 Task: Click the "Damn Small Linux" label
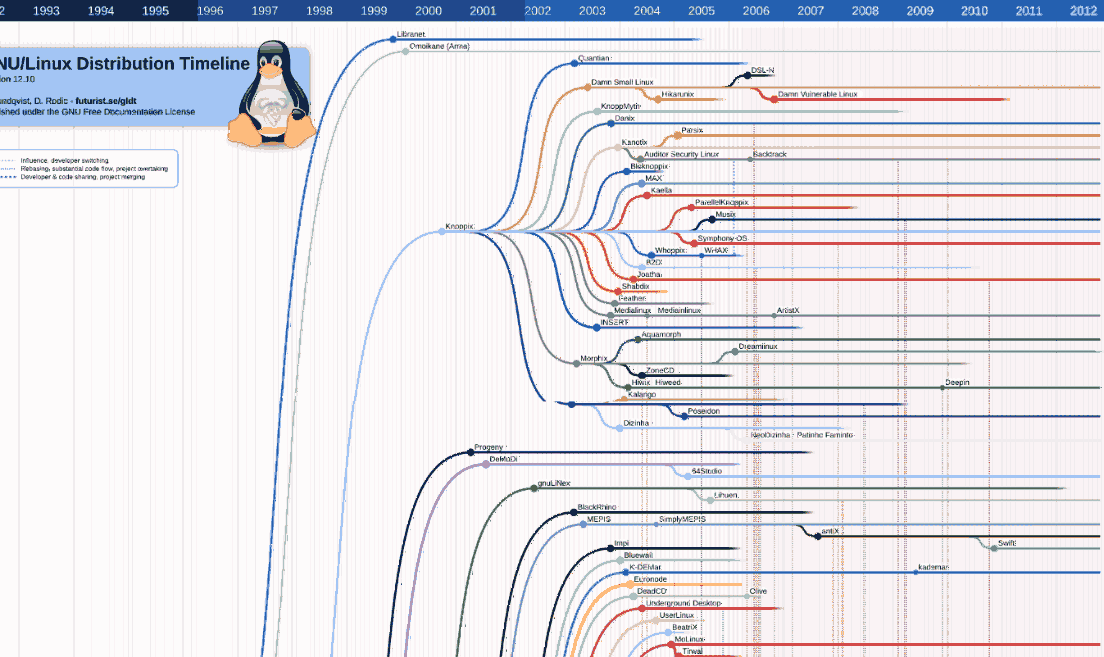[x=622, y=82]
